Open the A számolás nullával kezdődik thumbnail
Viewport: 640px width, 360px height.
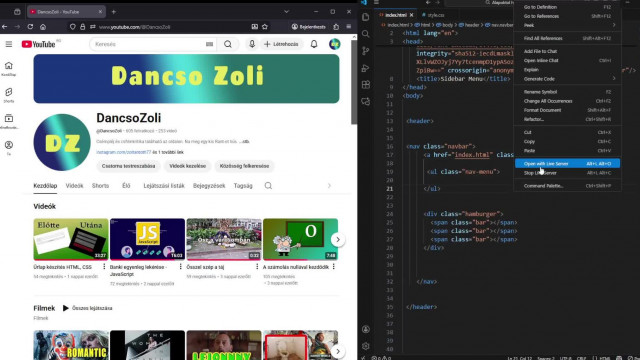coord(300,239)
